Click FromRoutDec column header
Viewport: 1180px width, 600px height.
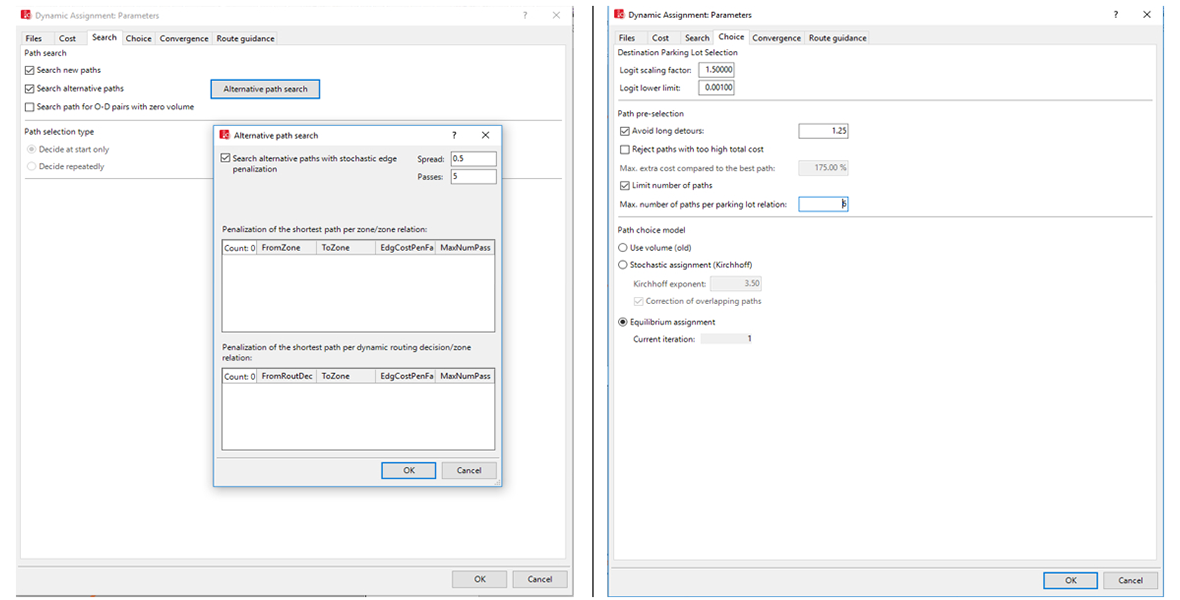287,376
